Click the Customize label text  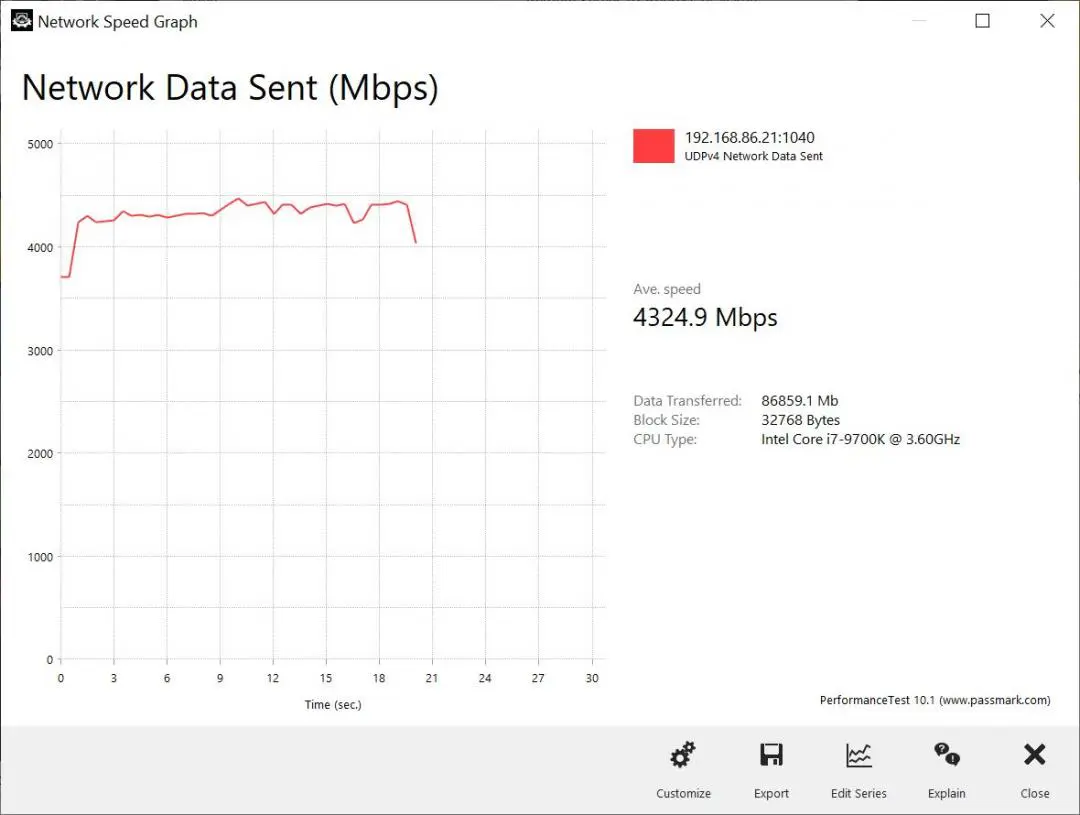683,793
